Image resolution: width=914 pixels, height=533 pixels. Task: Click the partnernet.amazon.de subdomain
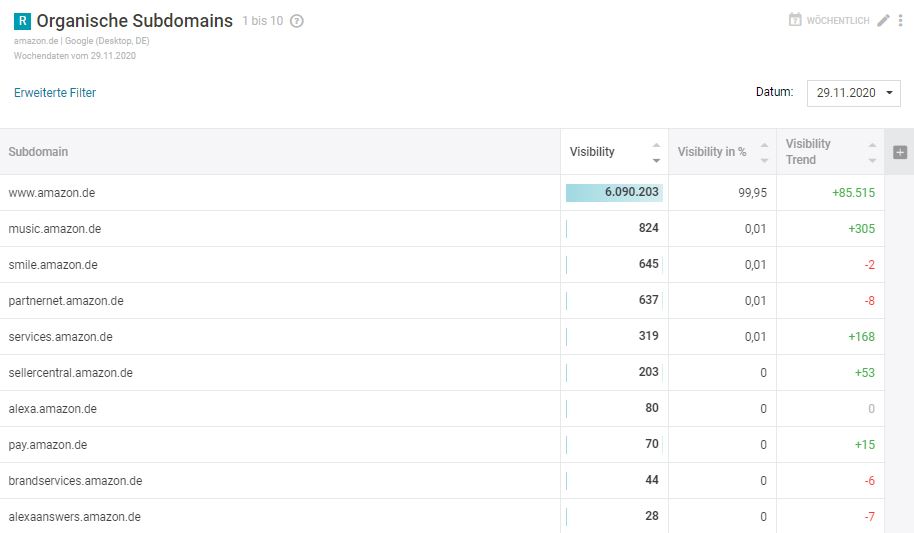[x=65, y=301]
